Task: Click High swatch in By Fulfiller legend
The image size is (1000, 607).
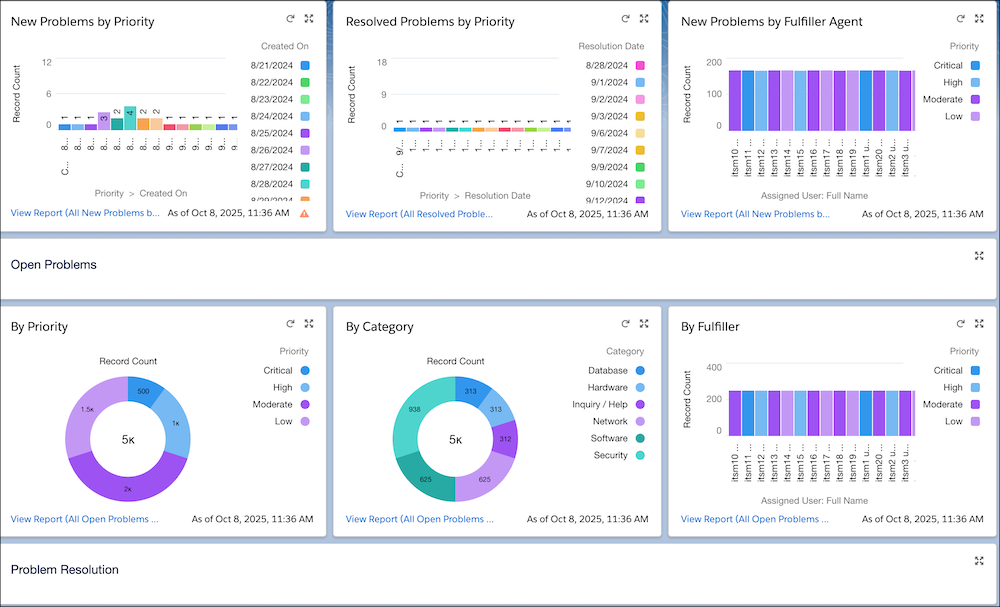Action: [x=975, y=387]
